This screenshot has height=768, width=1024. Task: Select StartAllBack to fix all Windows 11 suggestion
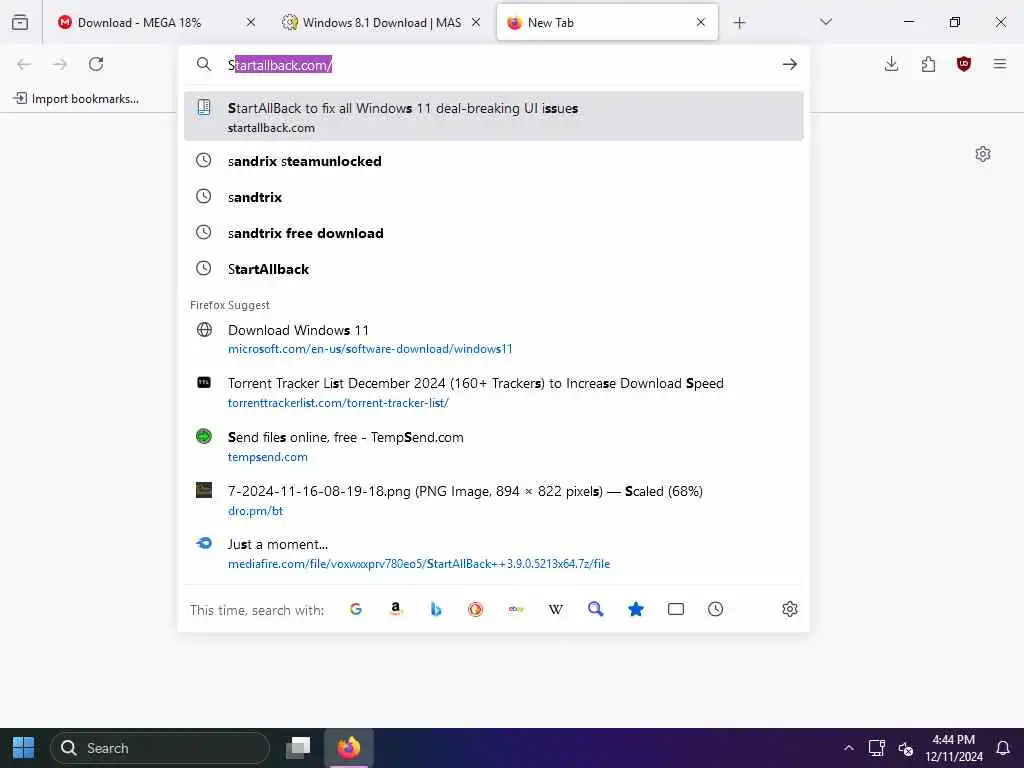point(494,116)
